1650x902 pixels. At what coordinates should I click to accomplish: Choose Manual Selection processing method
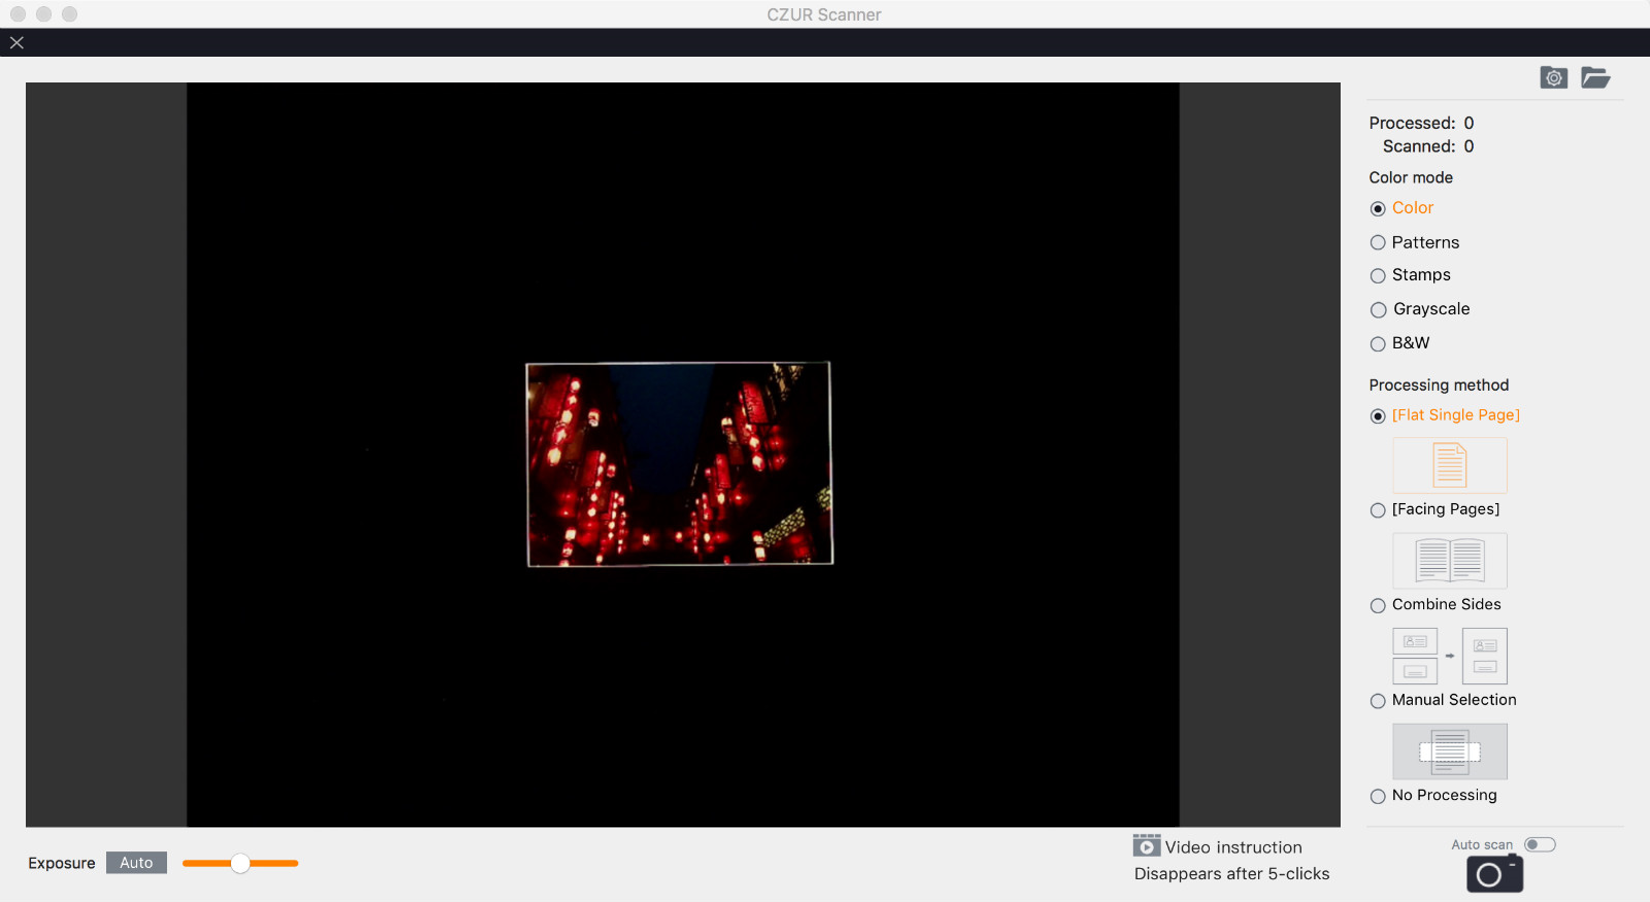(x=1378, y=700)
